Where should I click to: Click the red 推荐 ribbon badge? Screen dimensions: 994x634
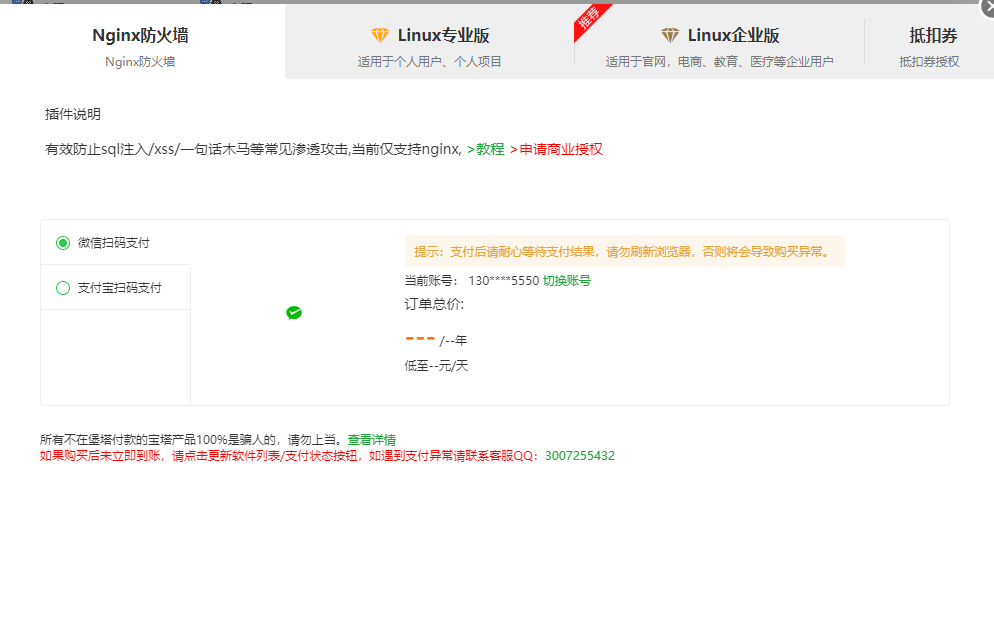[589, 19]
